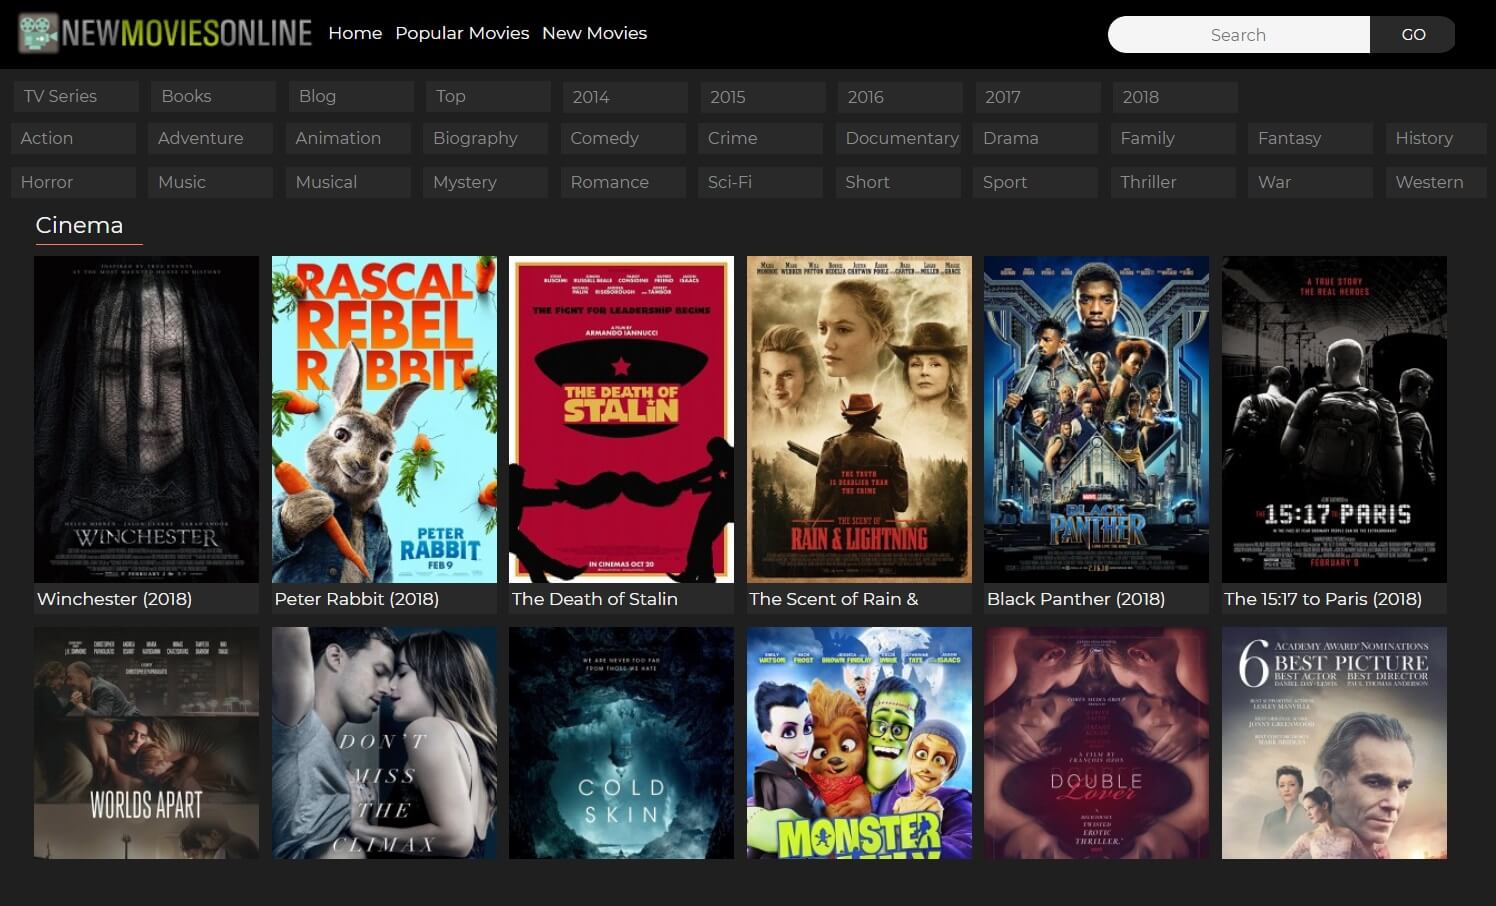Select the Biography genre

pyautogui.click(x=485, y=138)
